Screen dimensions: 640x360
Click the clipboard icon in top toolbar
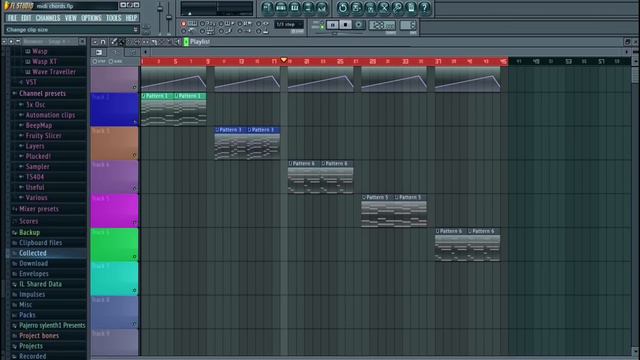click(411, 7)
